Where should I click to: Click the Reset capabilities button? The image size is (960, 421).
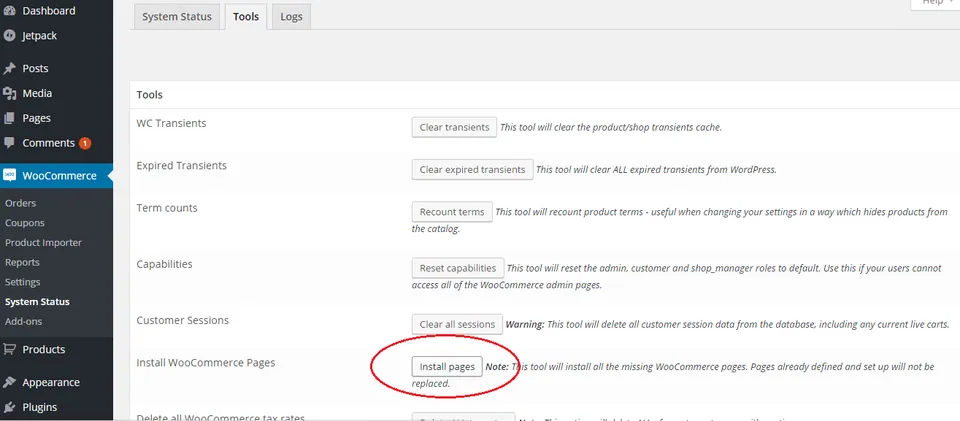click(x=458, y=268)
